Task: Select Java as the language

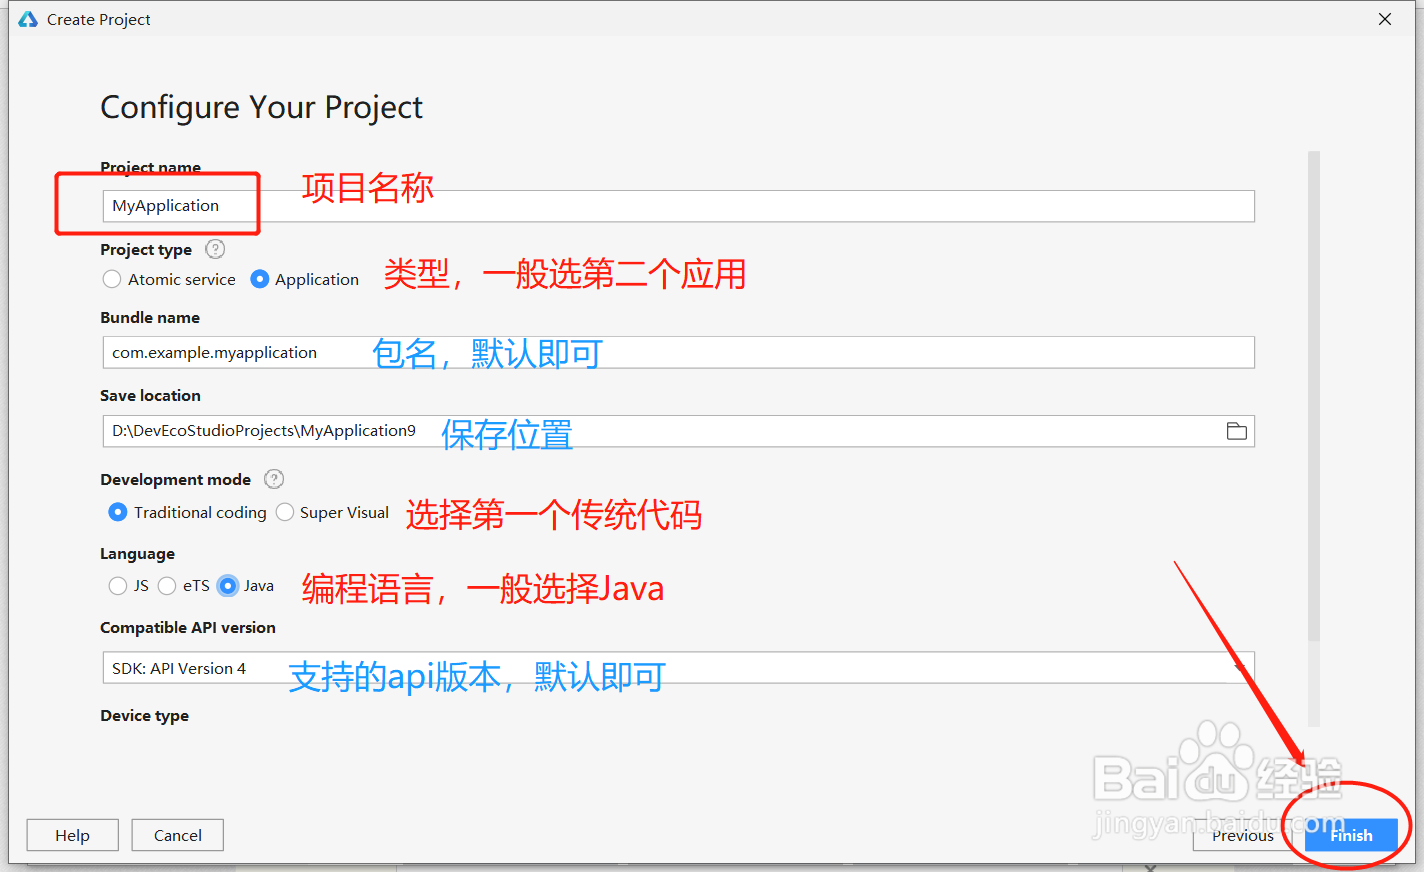Action: pyautogui.click(x=228, y=586)
